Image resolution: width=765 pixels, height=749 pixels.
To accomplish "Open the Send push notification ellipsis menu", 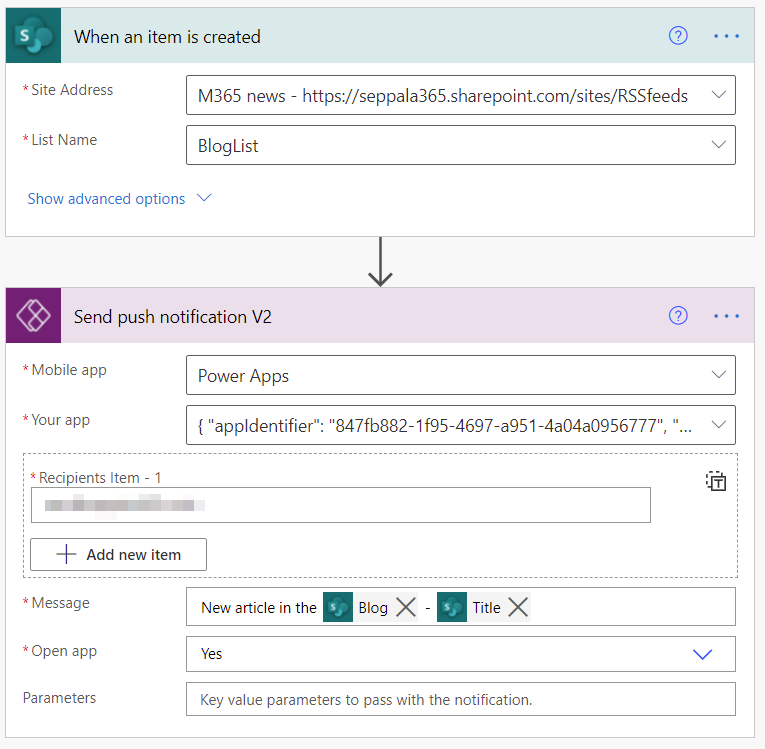I will (726, 316).
